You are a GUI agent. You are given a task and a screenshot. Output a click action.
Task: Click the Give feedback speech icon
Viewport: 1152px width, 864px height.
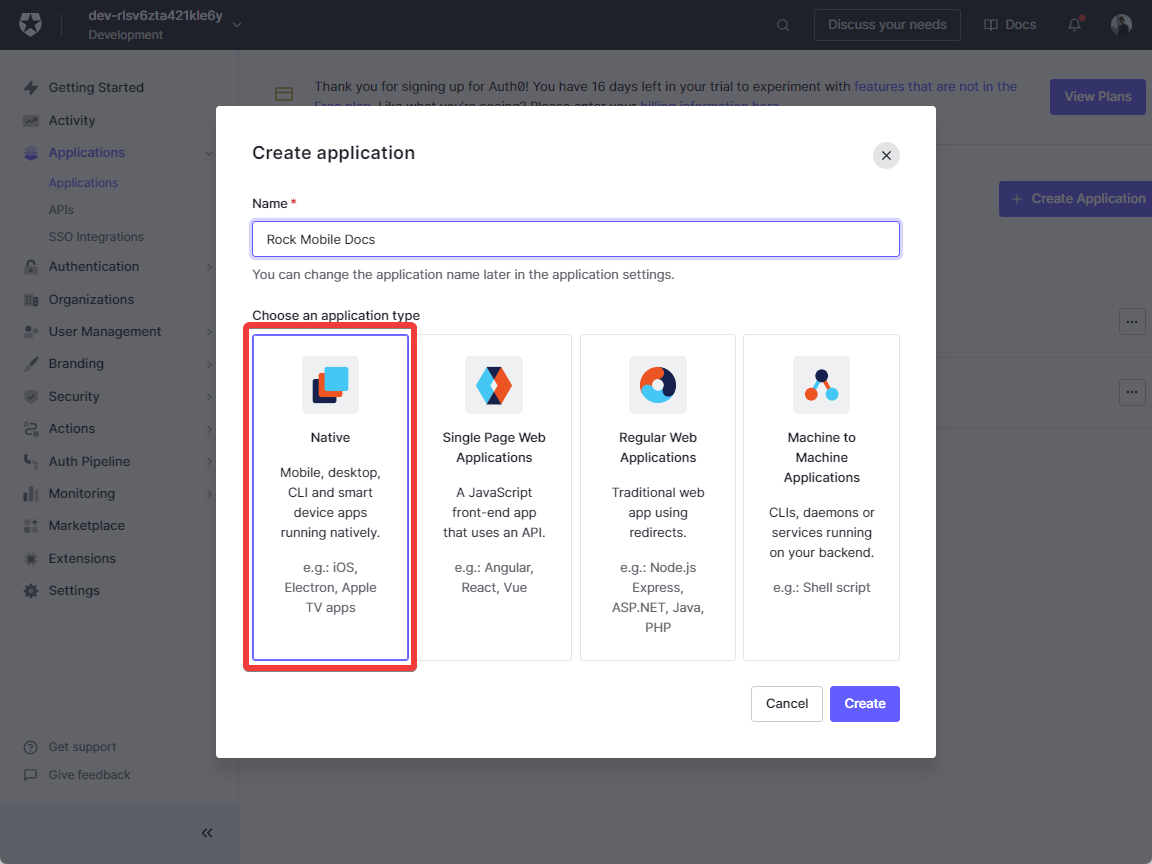(30, 775)
